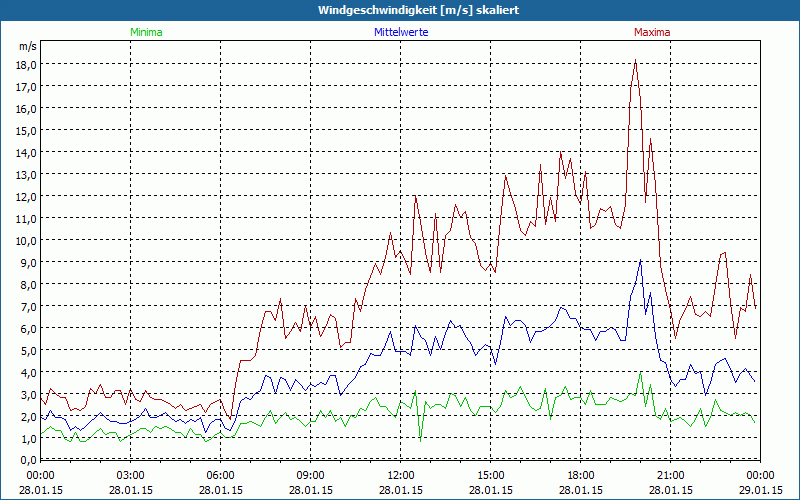The height and width of the screenshot is (500, 800).
Task: Select the red Maxima legend label
Action: click(652, 32)
